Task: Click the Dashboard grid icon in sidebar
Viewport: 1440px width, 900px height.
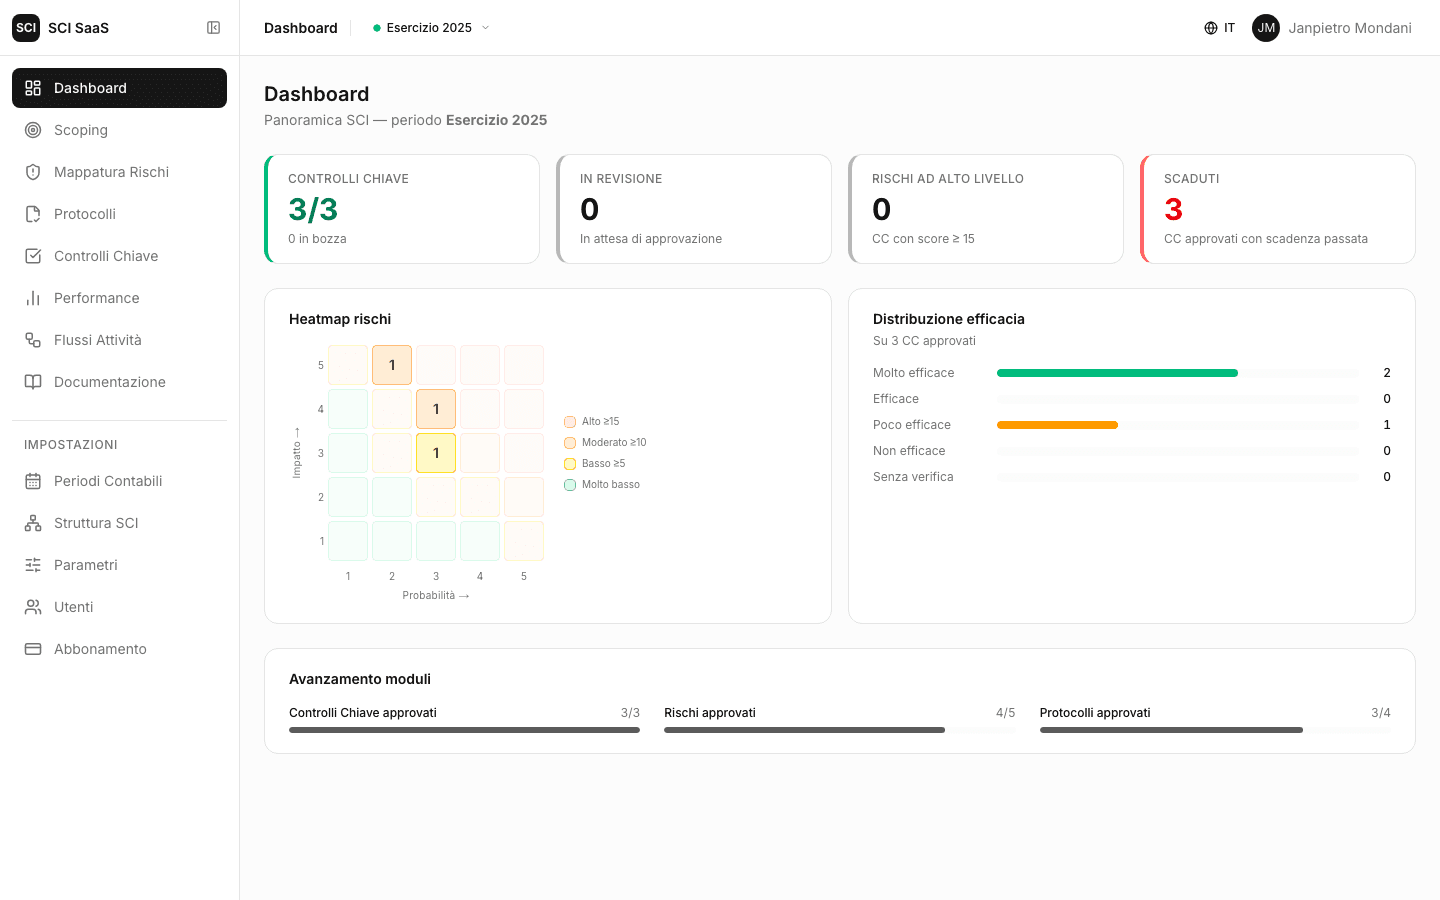Action: 33,88
